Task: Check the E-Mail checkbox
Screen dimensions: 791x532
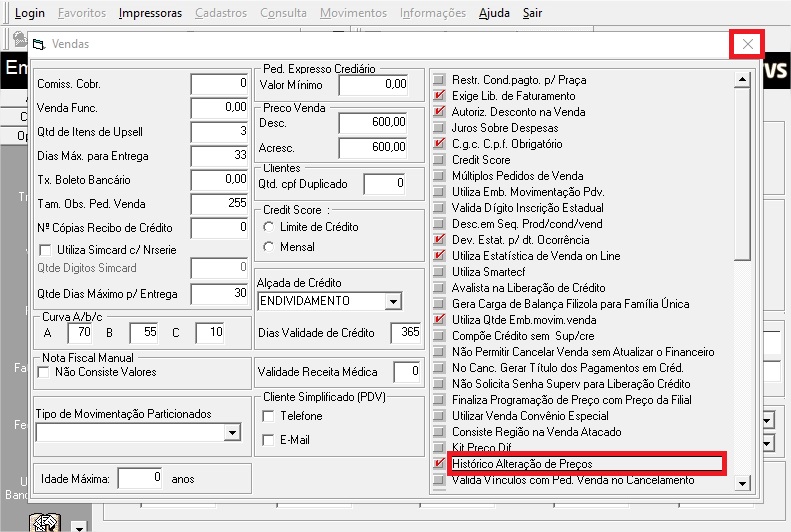Action: click(268, 440)
